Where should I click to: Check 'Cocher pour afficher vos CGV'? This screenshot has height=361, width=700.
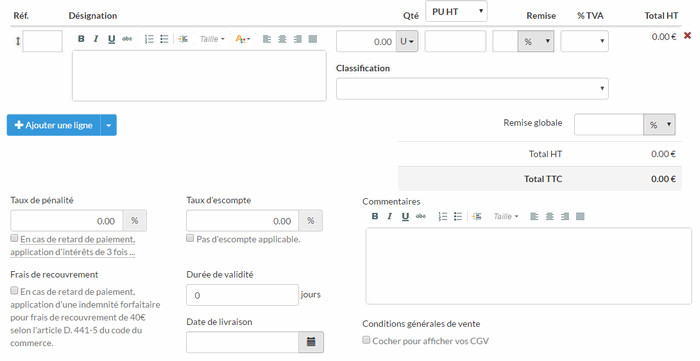pyautogui.click(x=367, y=340)
